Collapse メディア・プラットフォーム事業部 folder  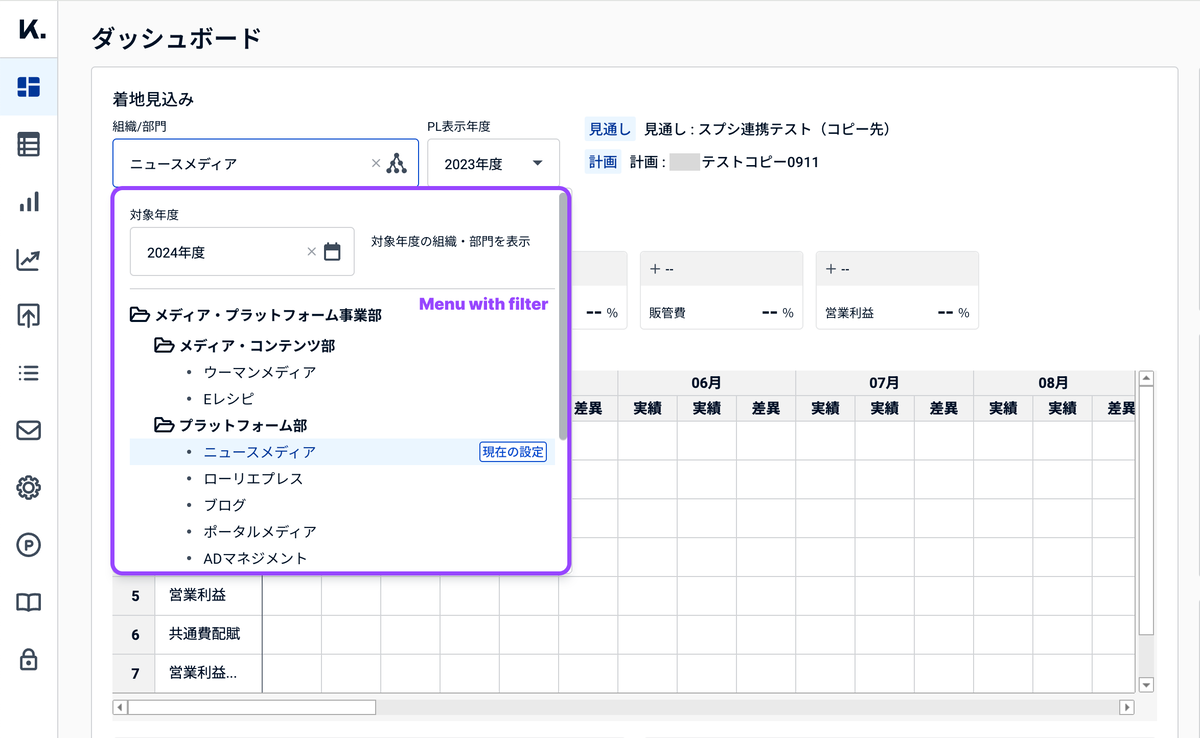[140, 315]
